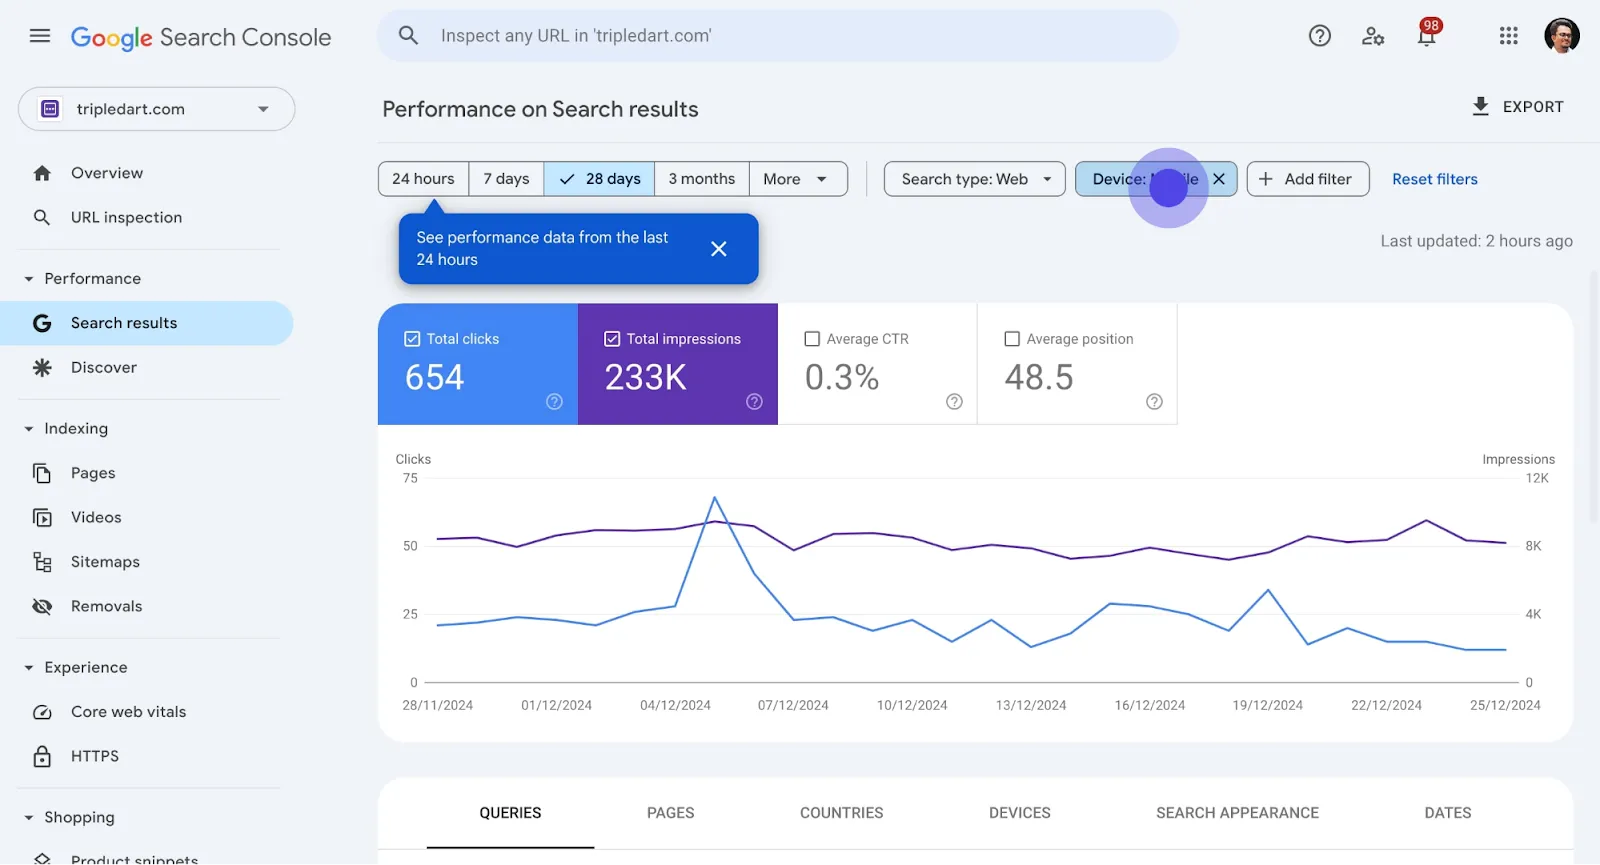Click the vertical page scrollbar
This screenshot has height=865, width=1600.
pyautogui.click(x=1594, y=395)
